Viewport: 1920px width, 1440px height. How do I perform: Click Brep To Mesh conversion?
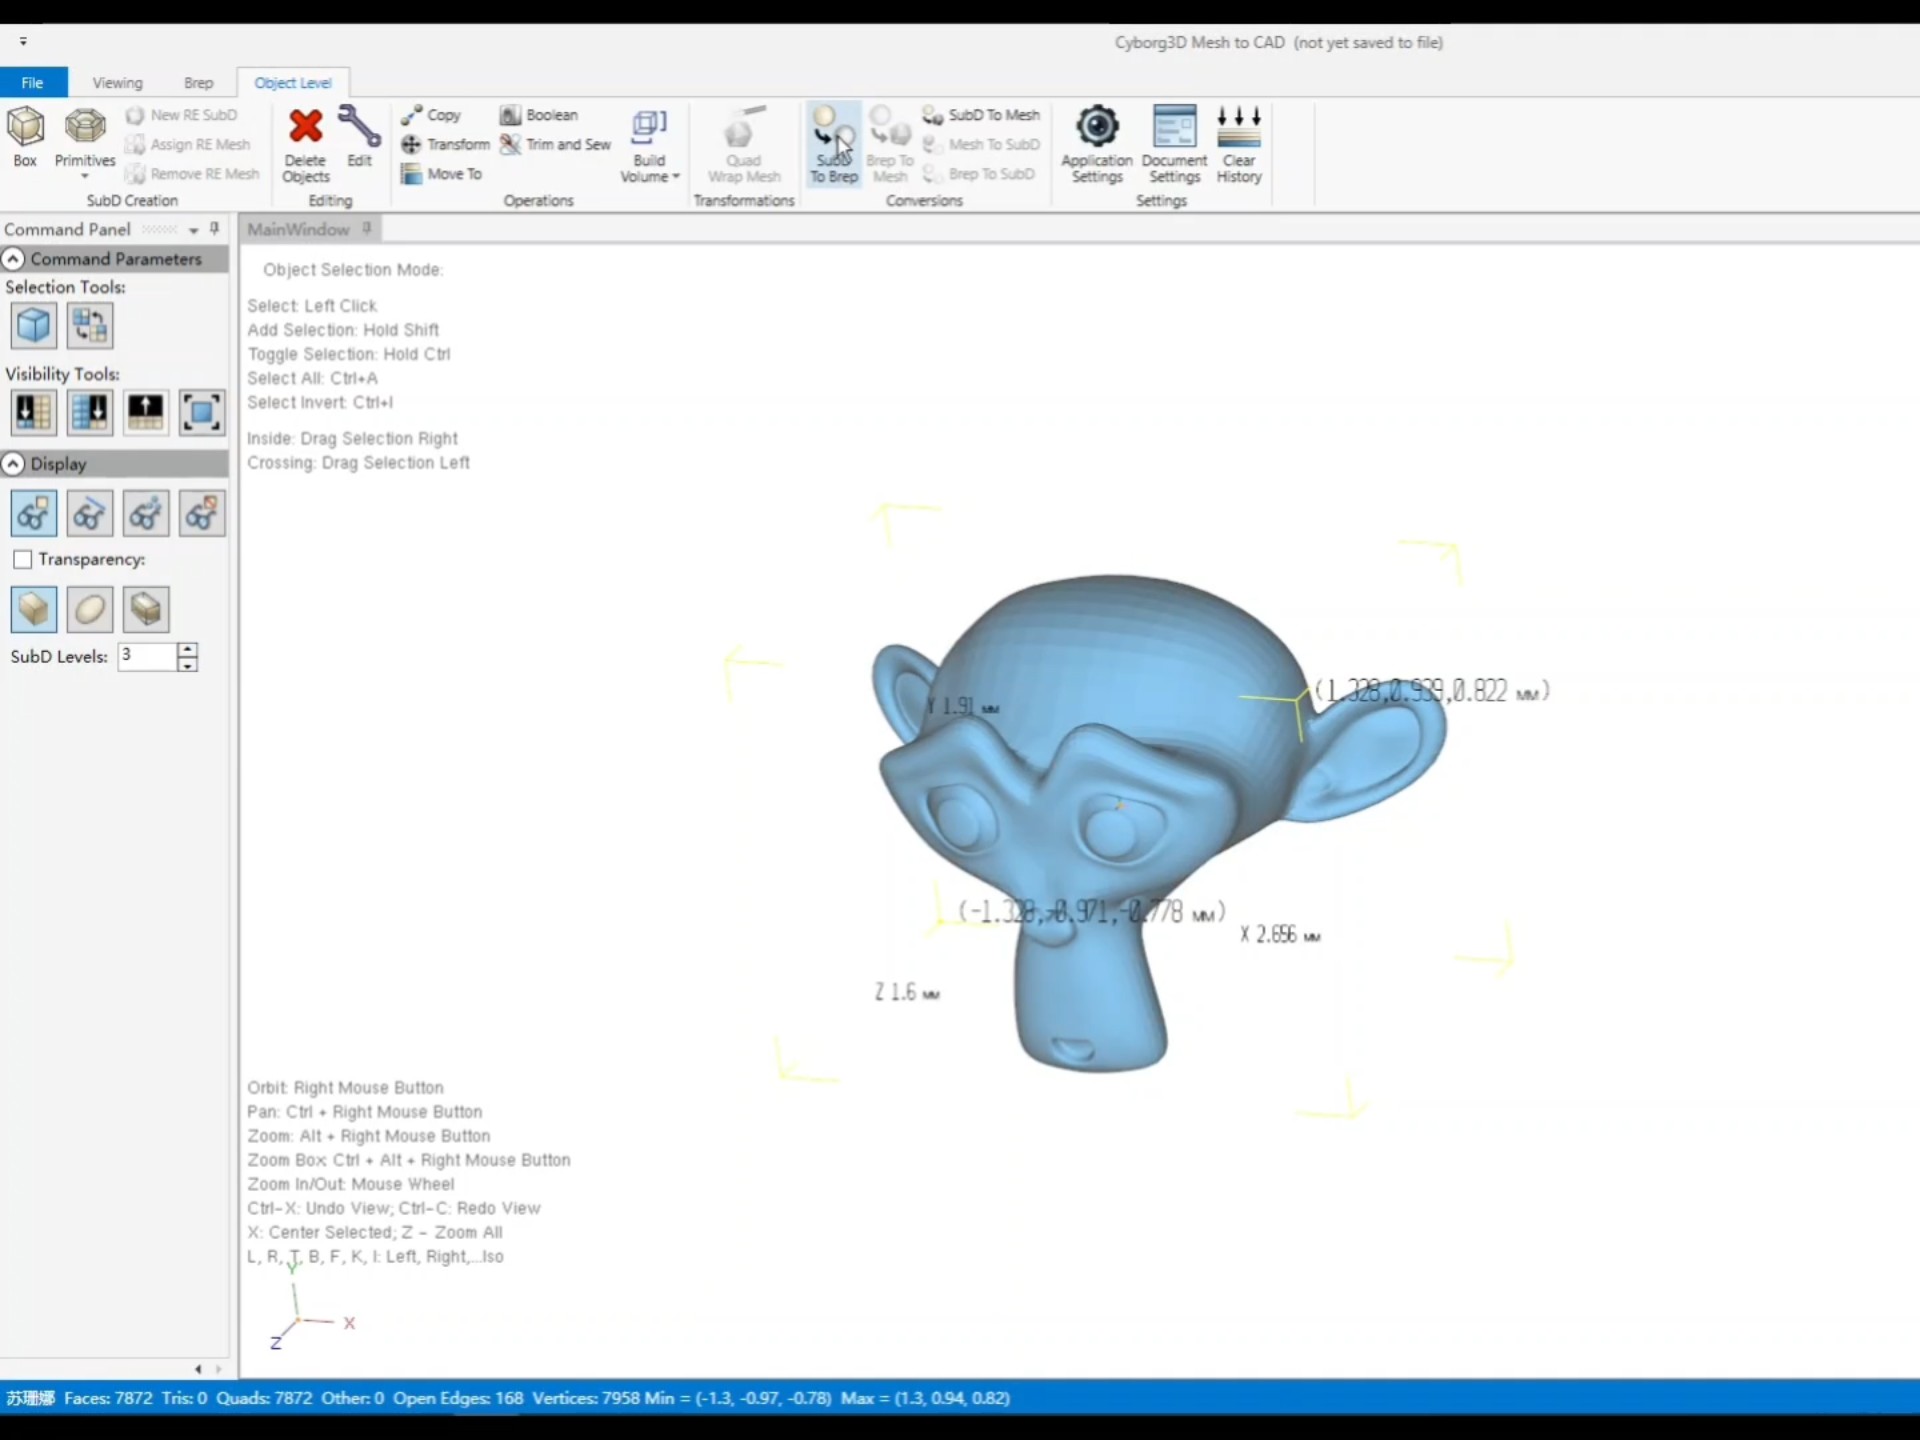click(889, 146)
